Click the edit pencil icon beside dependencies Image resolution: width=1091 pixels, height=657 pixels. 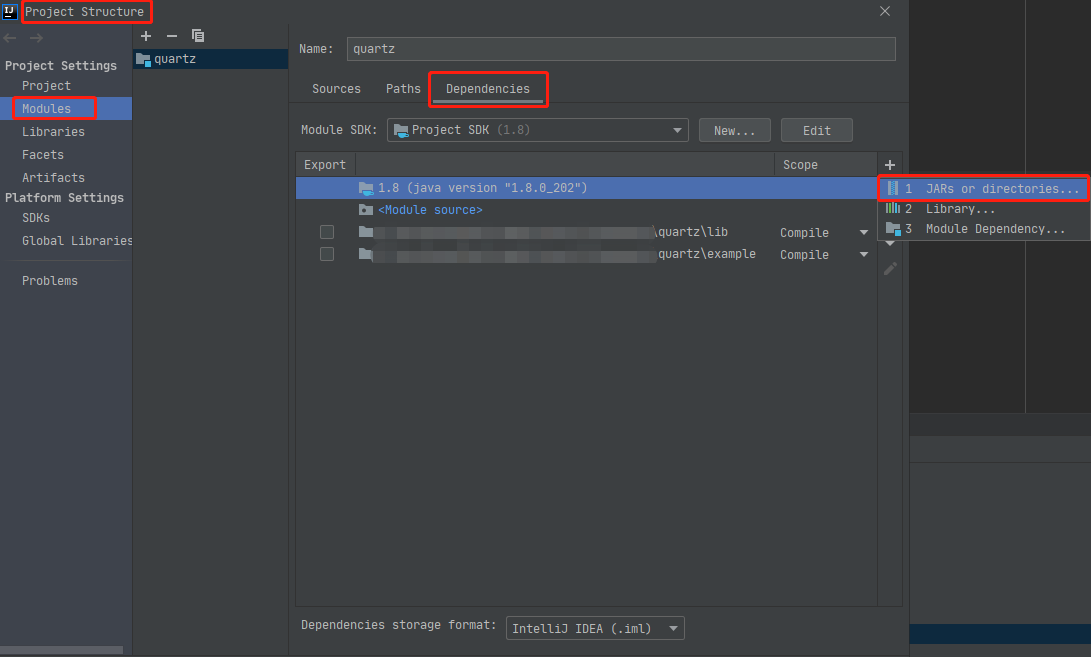tap(890, 269)
